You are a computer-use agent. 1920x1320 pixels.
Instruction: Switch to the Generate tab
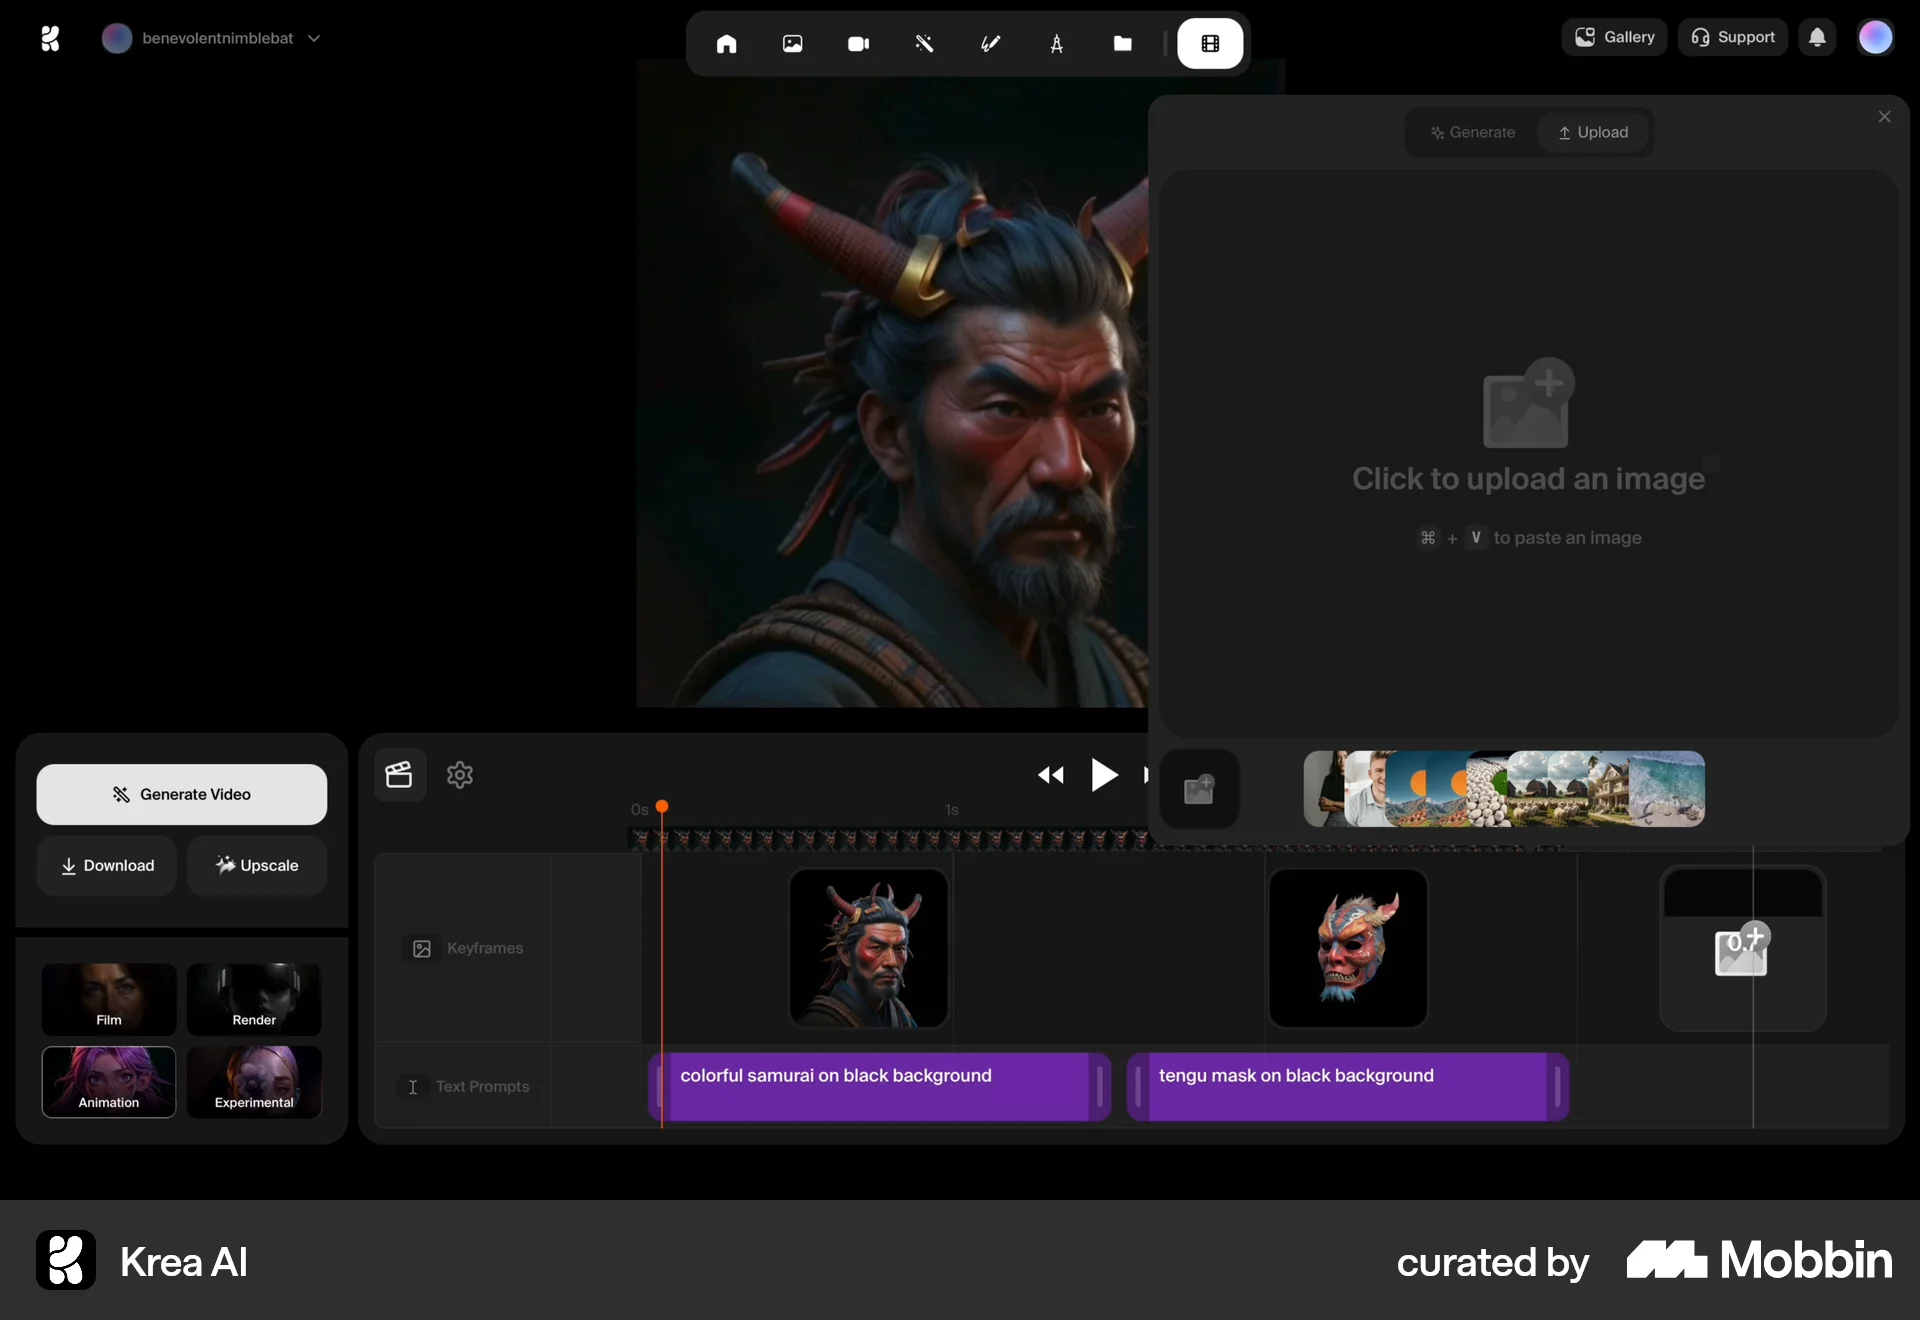(x=1472, y=131)
